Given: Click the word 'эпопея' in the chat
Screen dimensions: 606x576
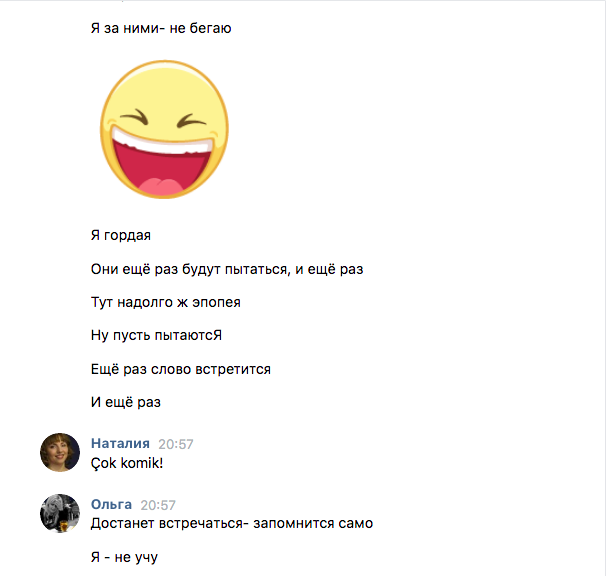Looking at the screenshot, I should pyautogui.click(x=216, y=302).
